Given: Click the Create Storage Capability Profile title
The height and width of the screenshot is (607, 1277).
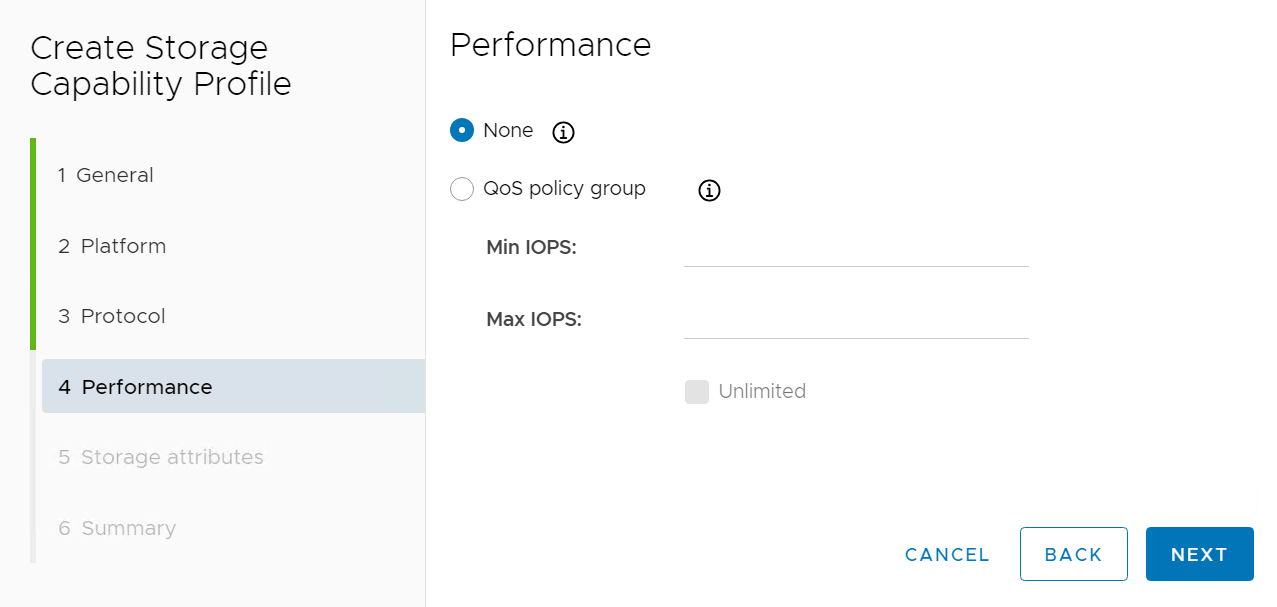Looking at the screenshot, I should pos(161,66).
